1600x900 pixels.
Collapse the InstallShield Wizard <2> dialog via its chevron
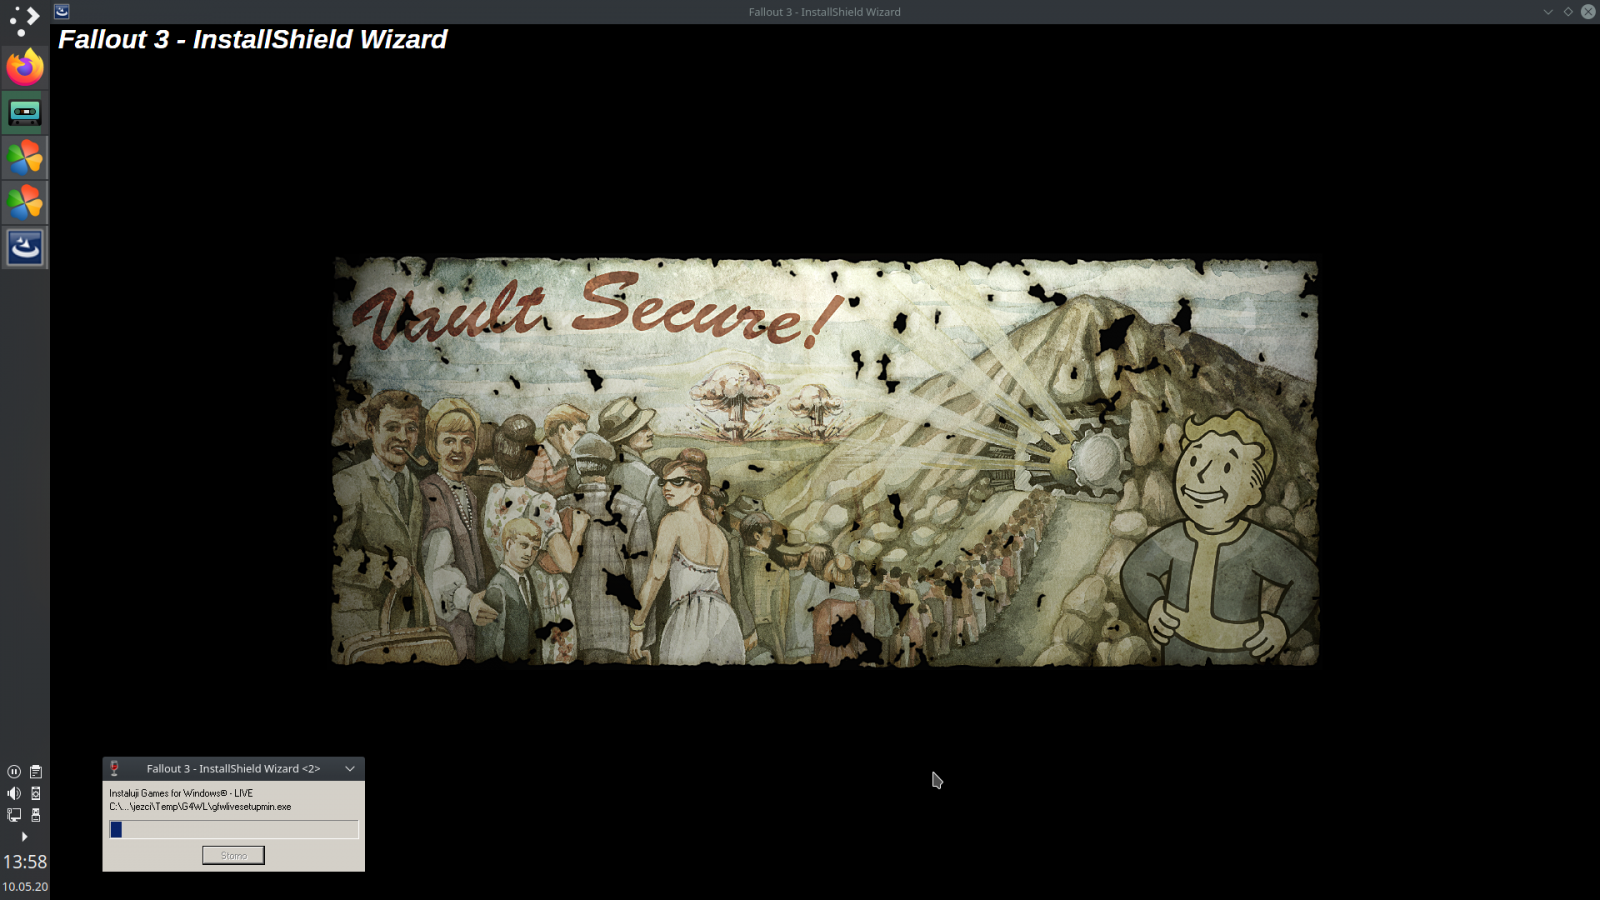pos(349,768)
